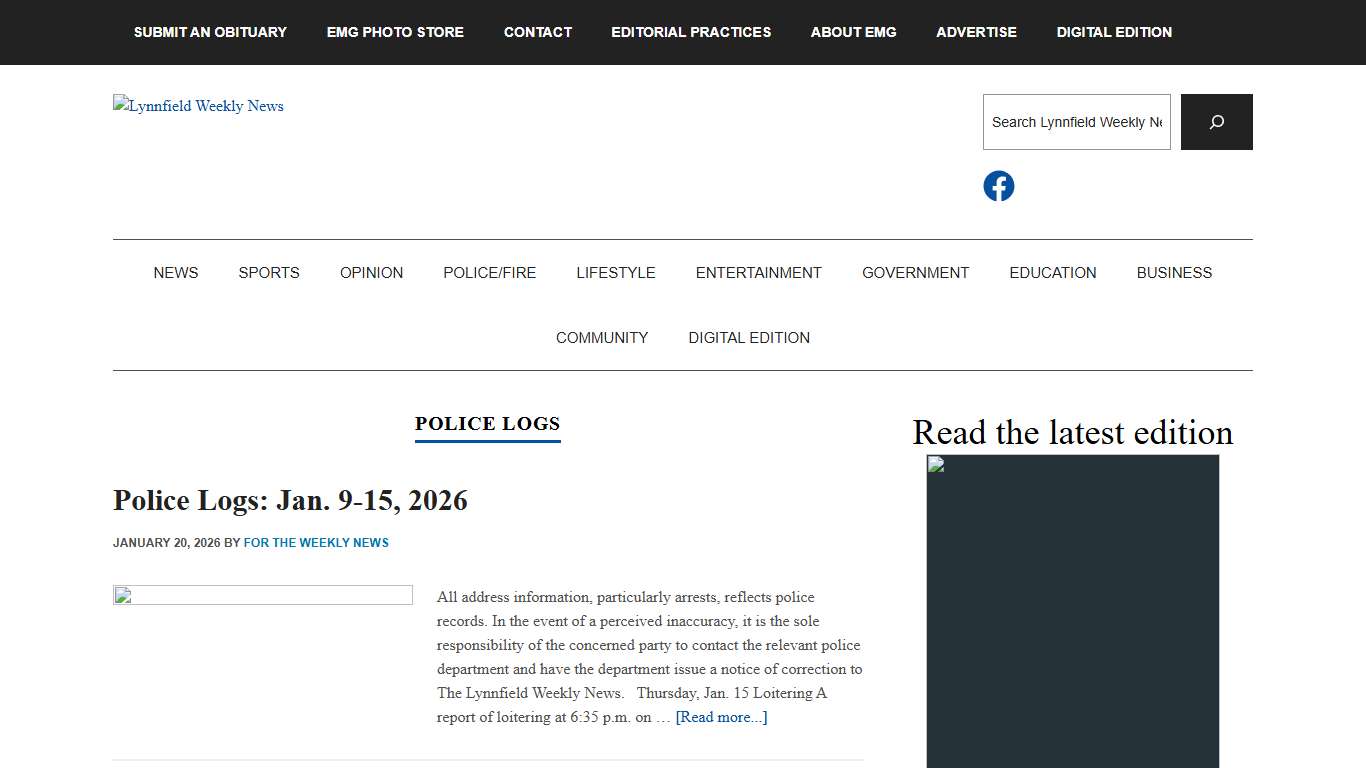Select the NEWS menu item
This screenshot has height=768, width=1366.
pyautogui.click(x=175, y=272)
